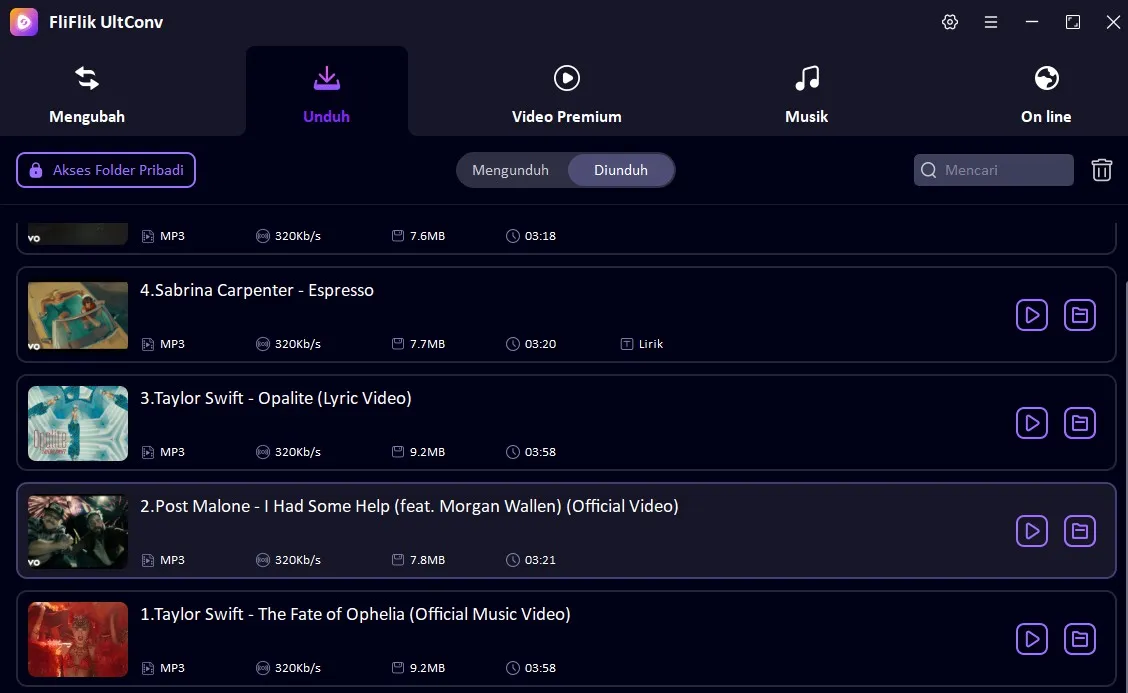Go to the On line section
Screen dimensions: 1128x693
pyautogui.click(x=1046, y=90)
